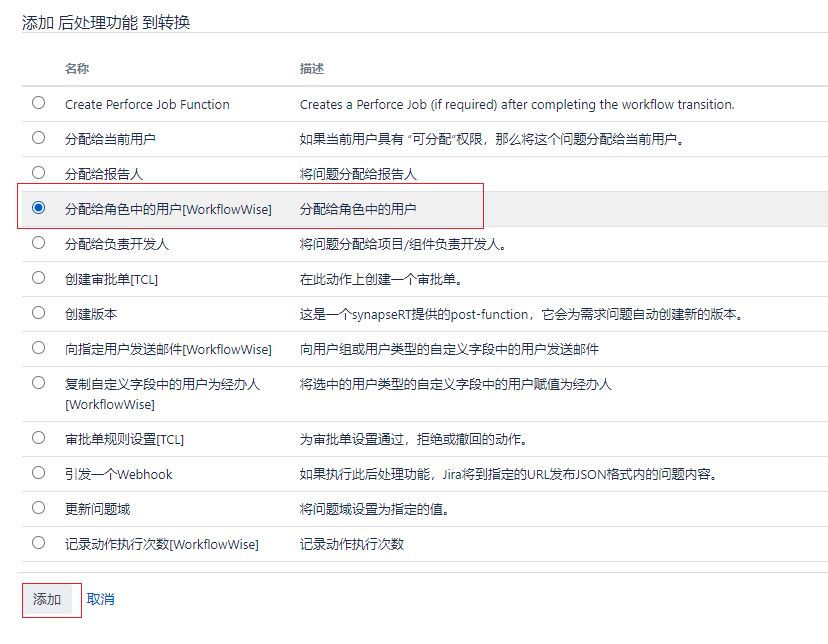Click the selected 分配给角色中的用户 radio button
The height and width of the screenshot is (644, 828).
click(38, 208)
